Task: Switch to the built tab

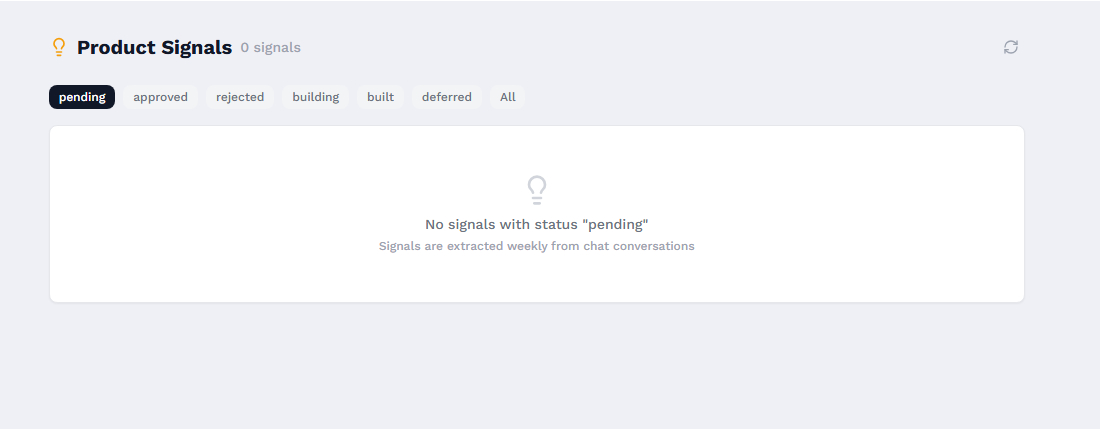Action: 380,97
